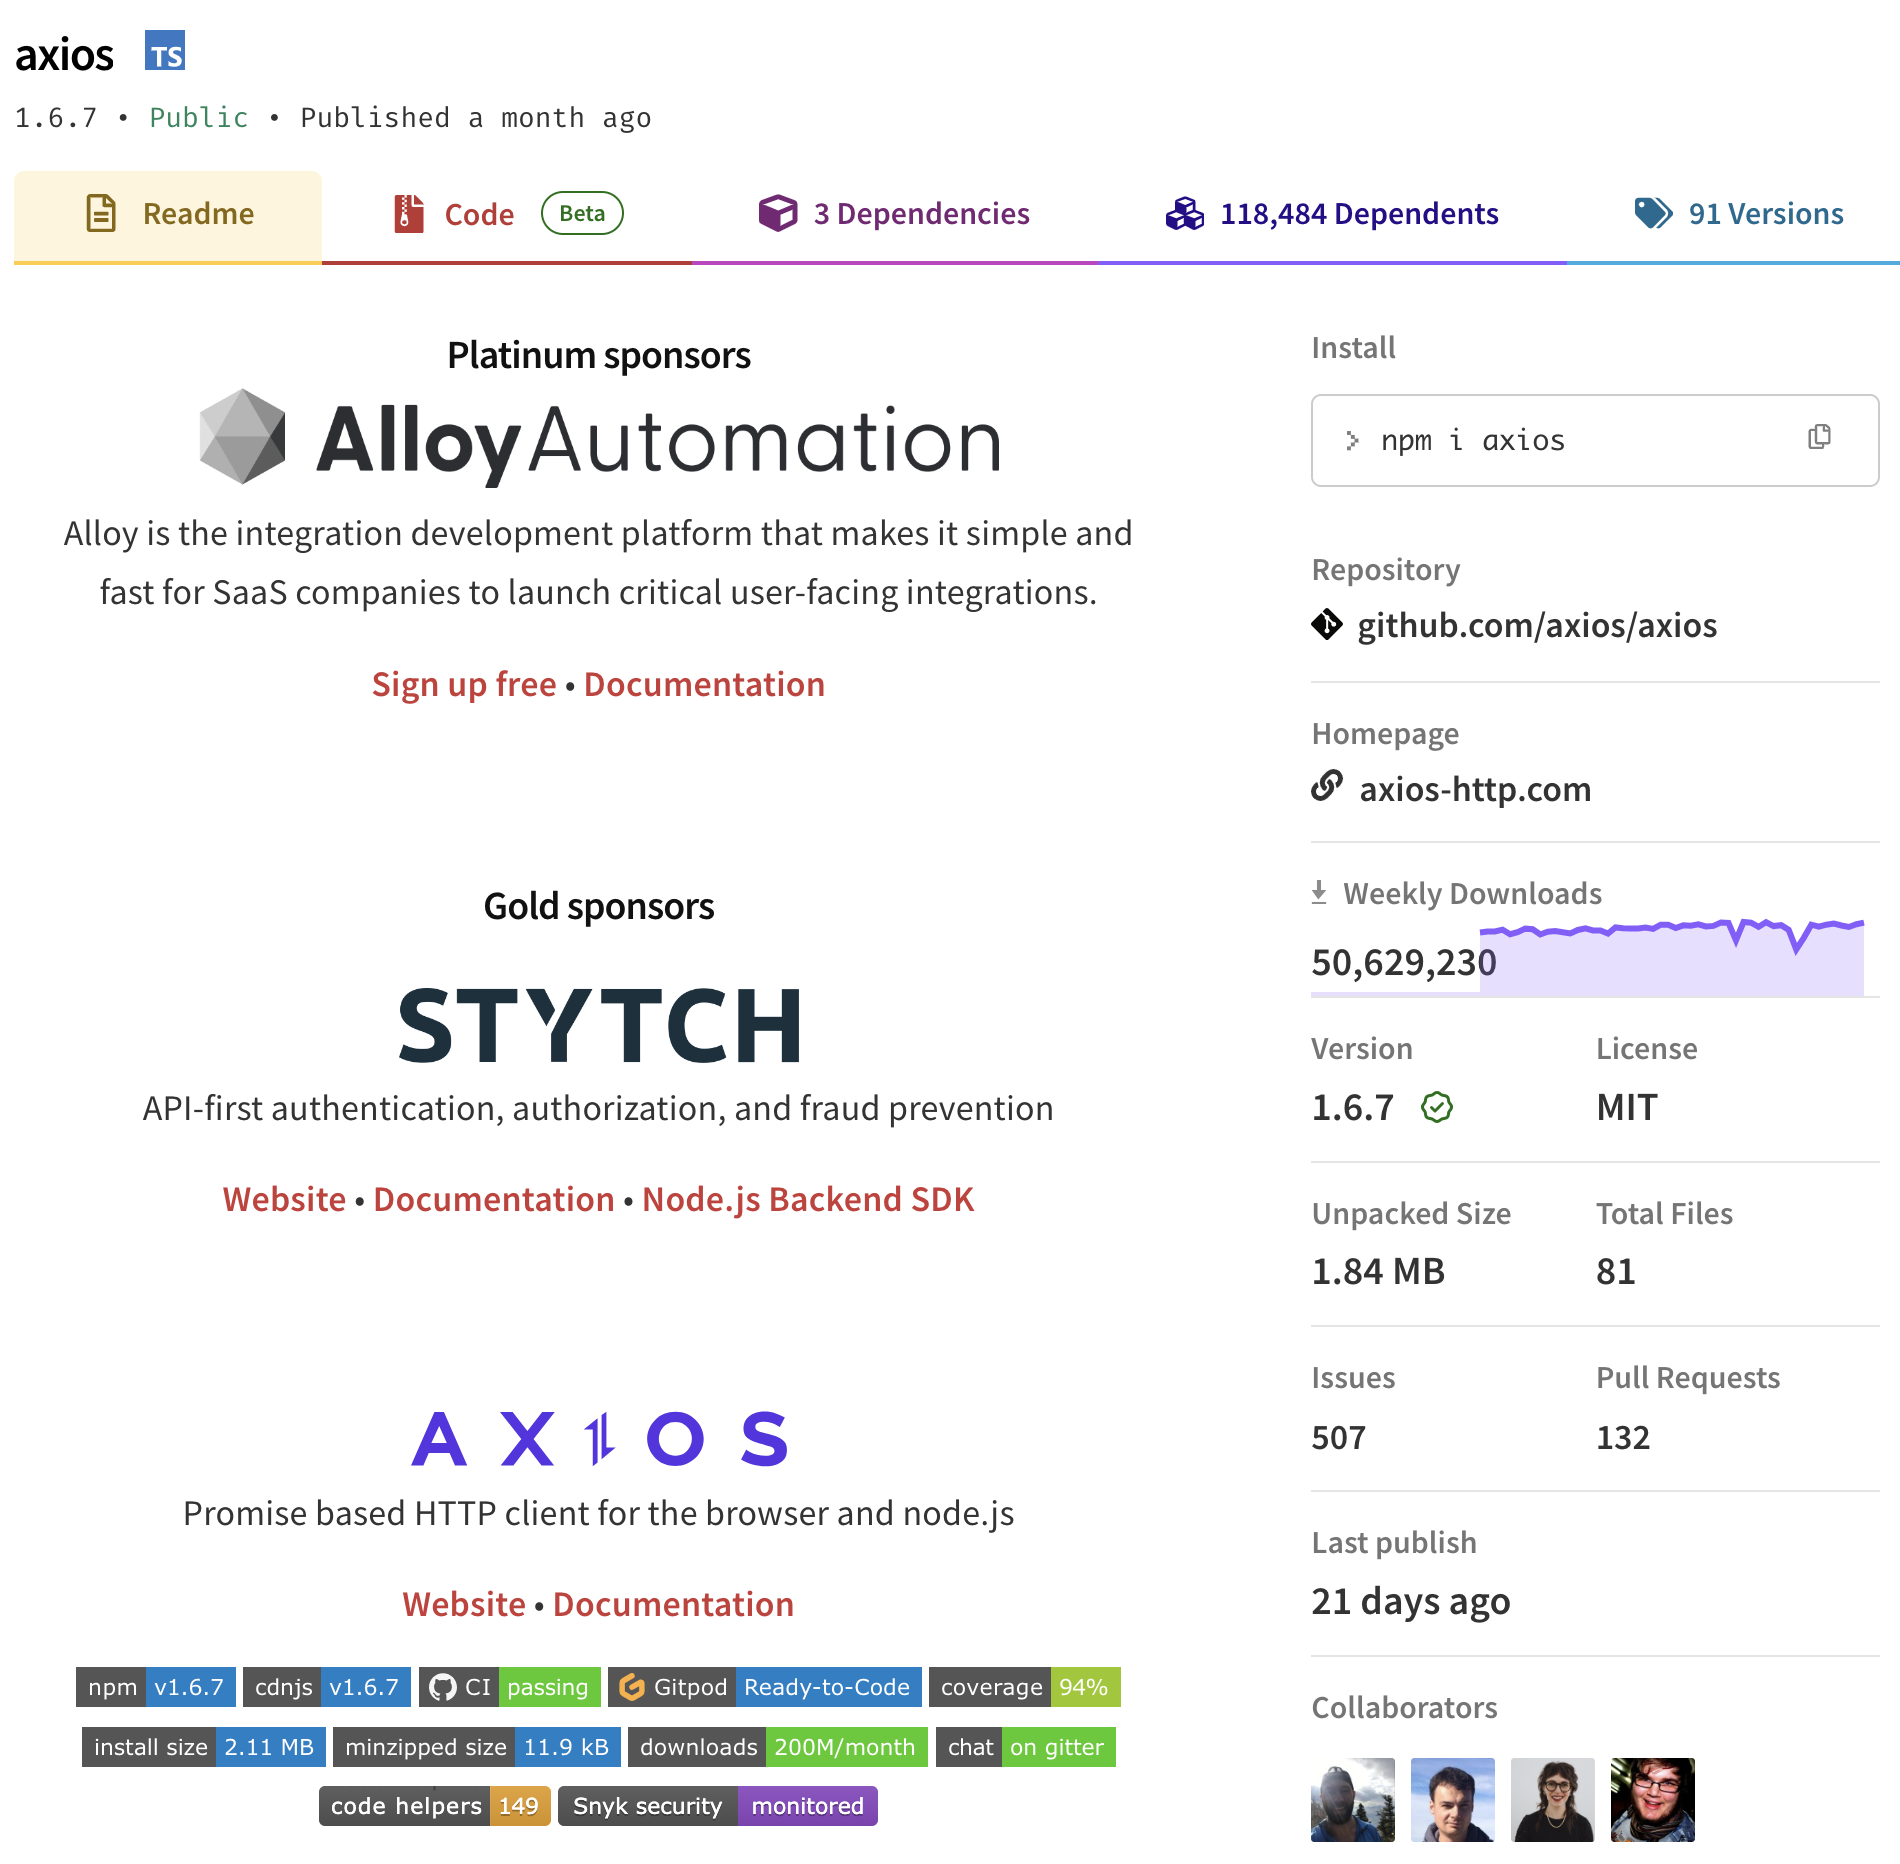Open the Node.js Backend SDK link
This screenshot has height=1864, width=1900.
(808, 1199)
